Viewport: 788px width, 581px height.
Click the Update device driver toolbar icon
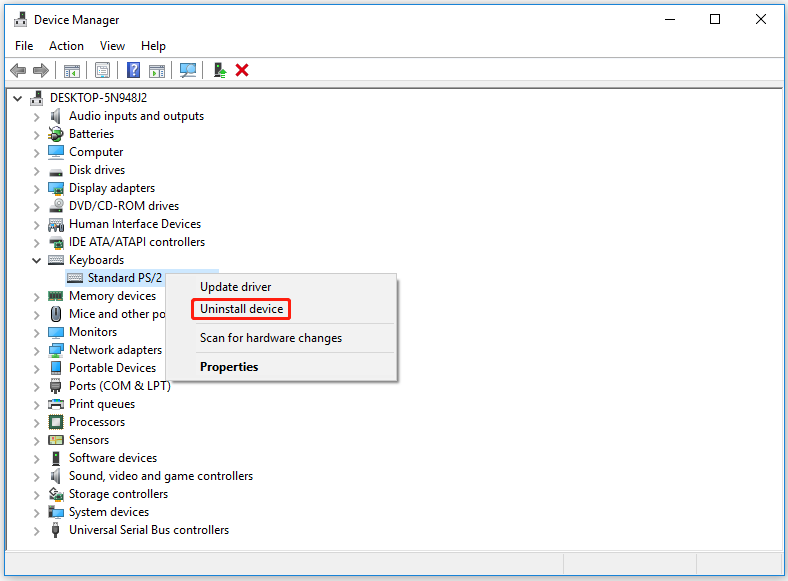tap(220, 70)
